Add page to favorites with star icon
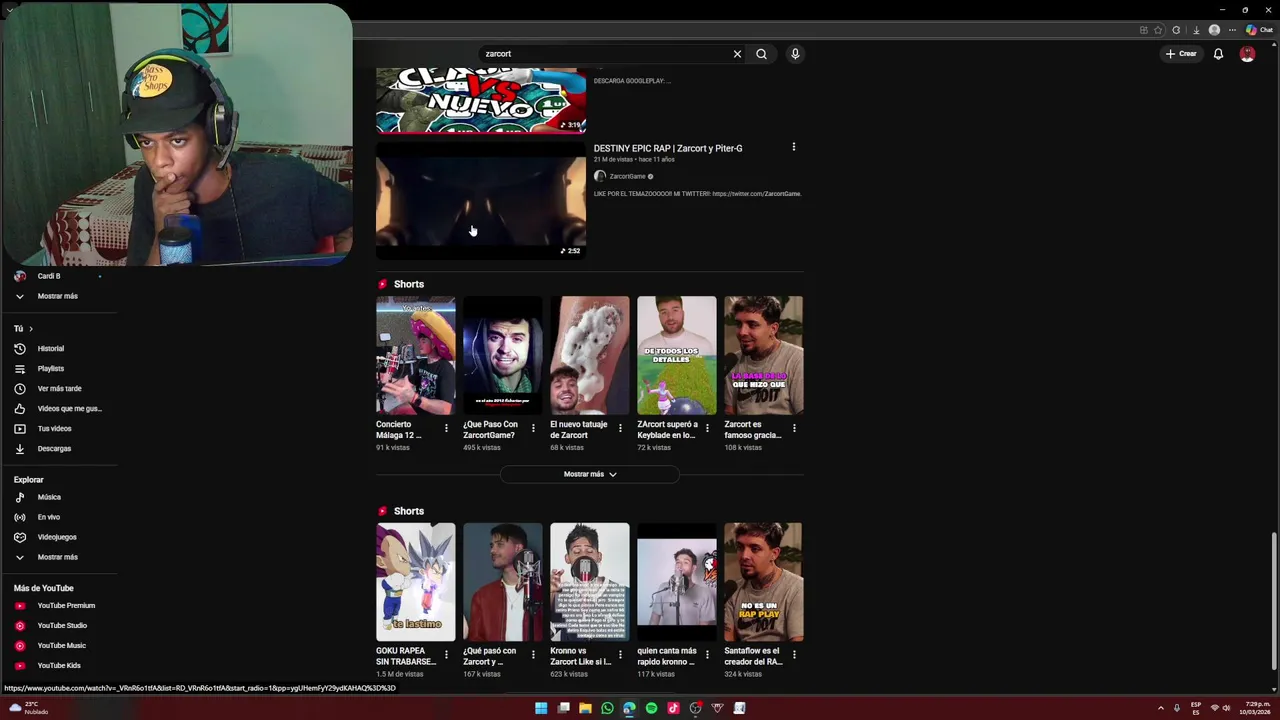The width and height of the screenshot is (1280, 720). [1158, 30]
